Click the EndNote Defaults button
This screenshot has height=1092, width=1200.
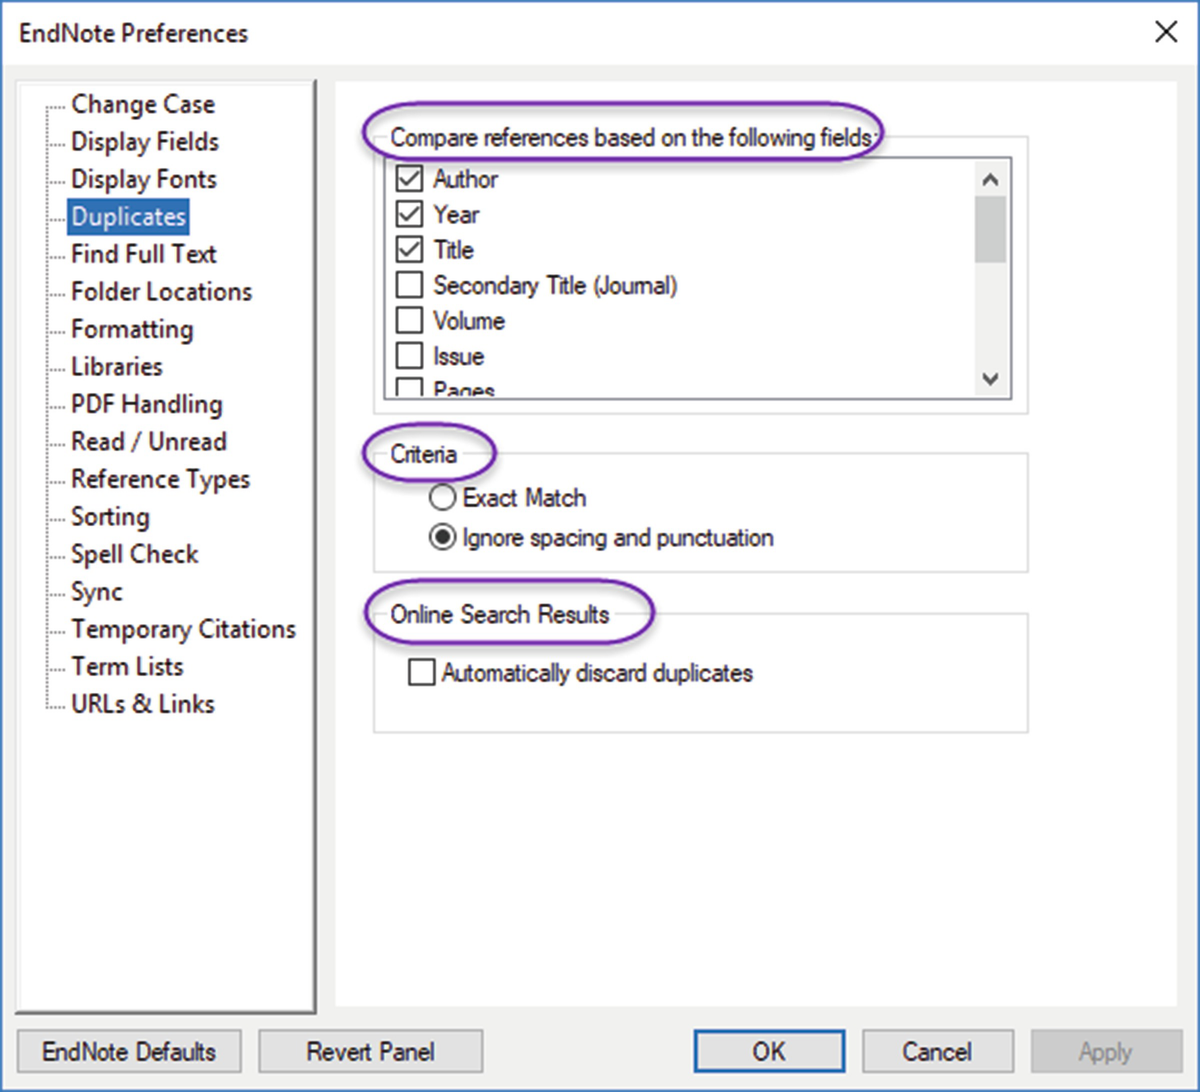point(129,1052)
